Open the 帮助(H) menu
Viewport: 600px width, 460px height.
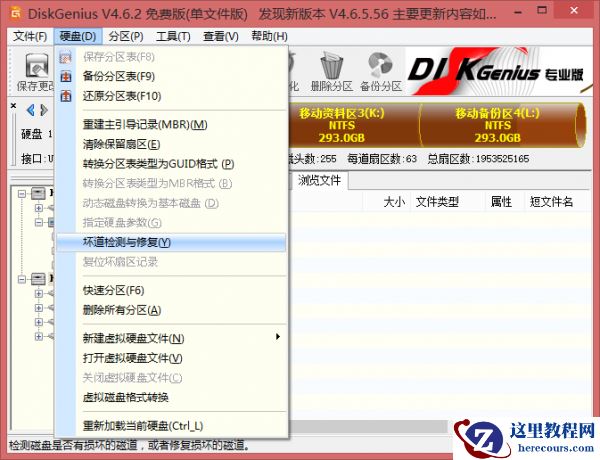[269, 37]
